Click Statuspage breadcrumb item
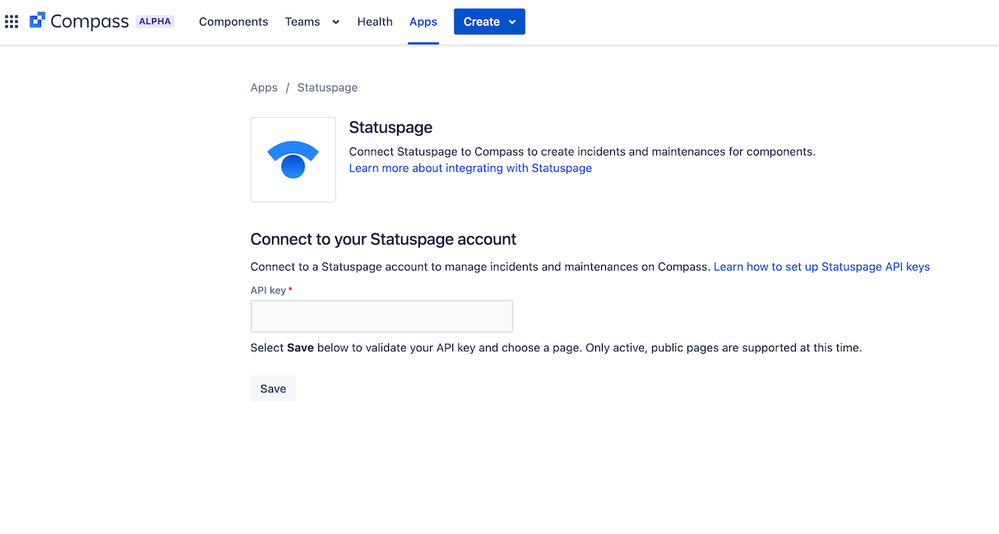 (327, 87)
